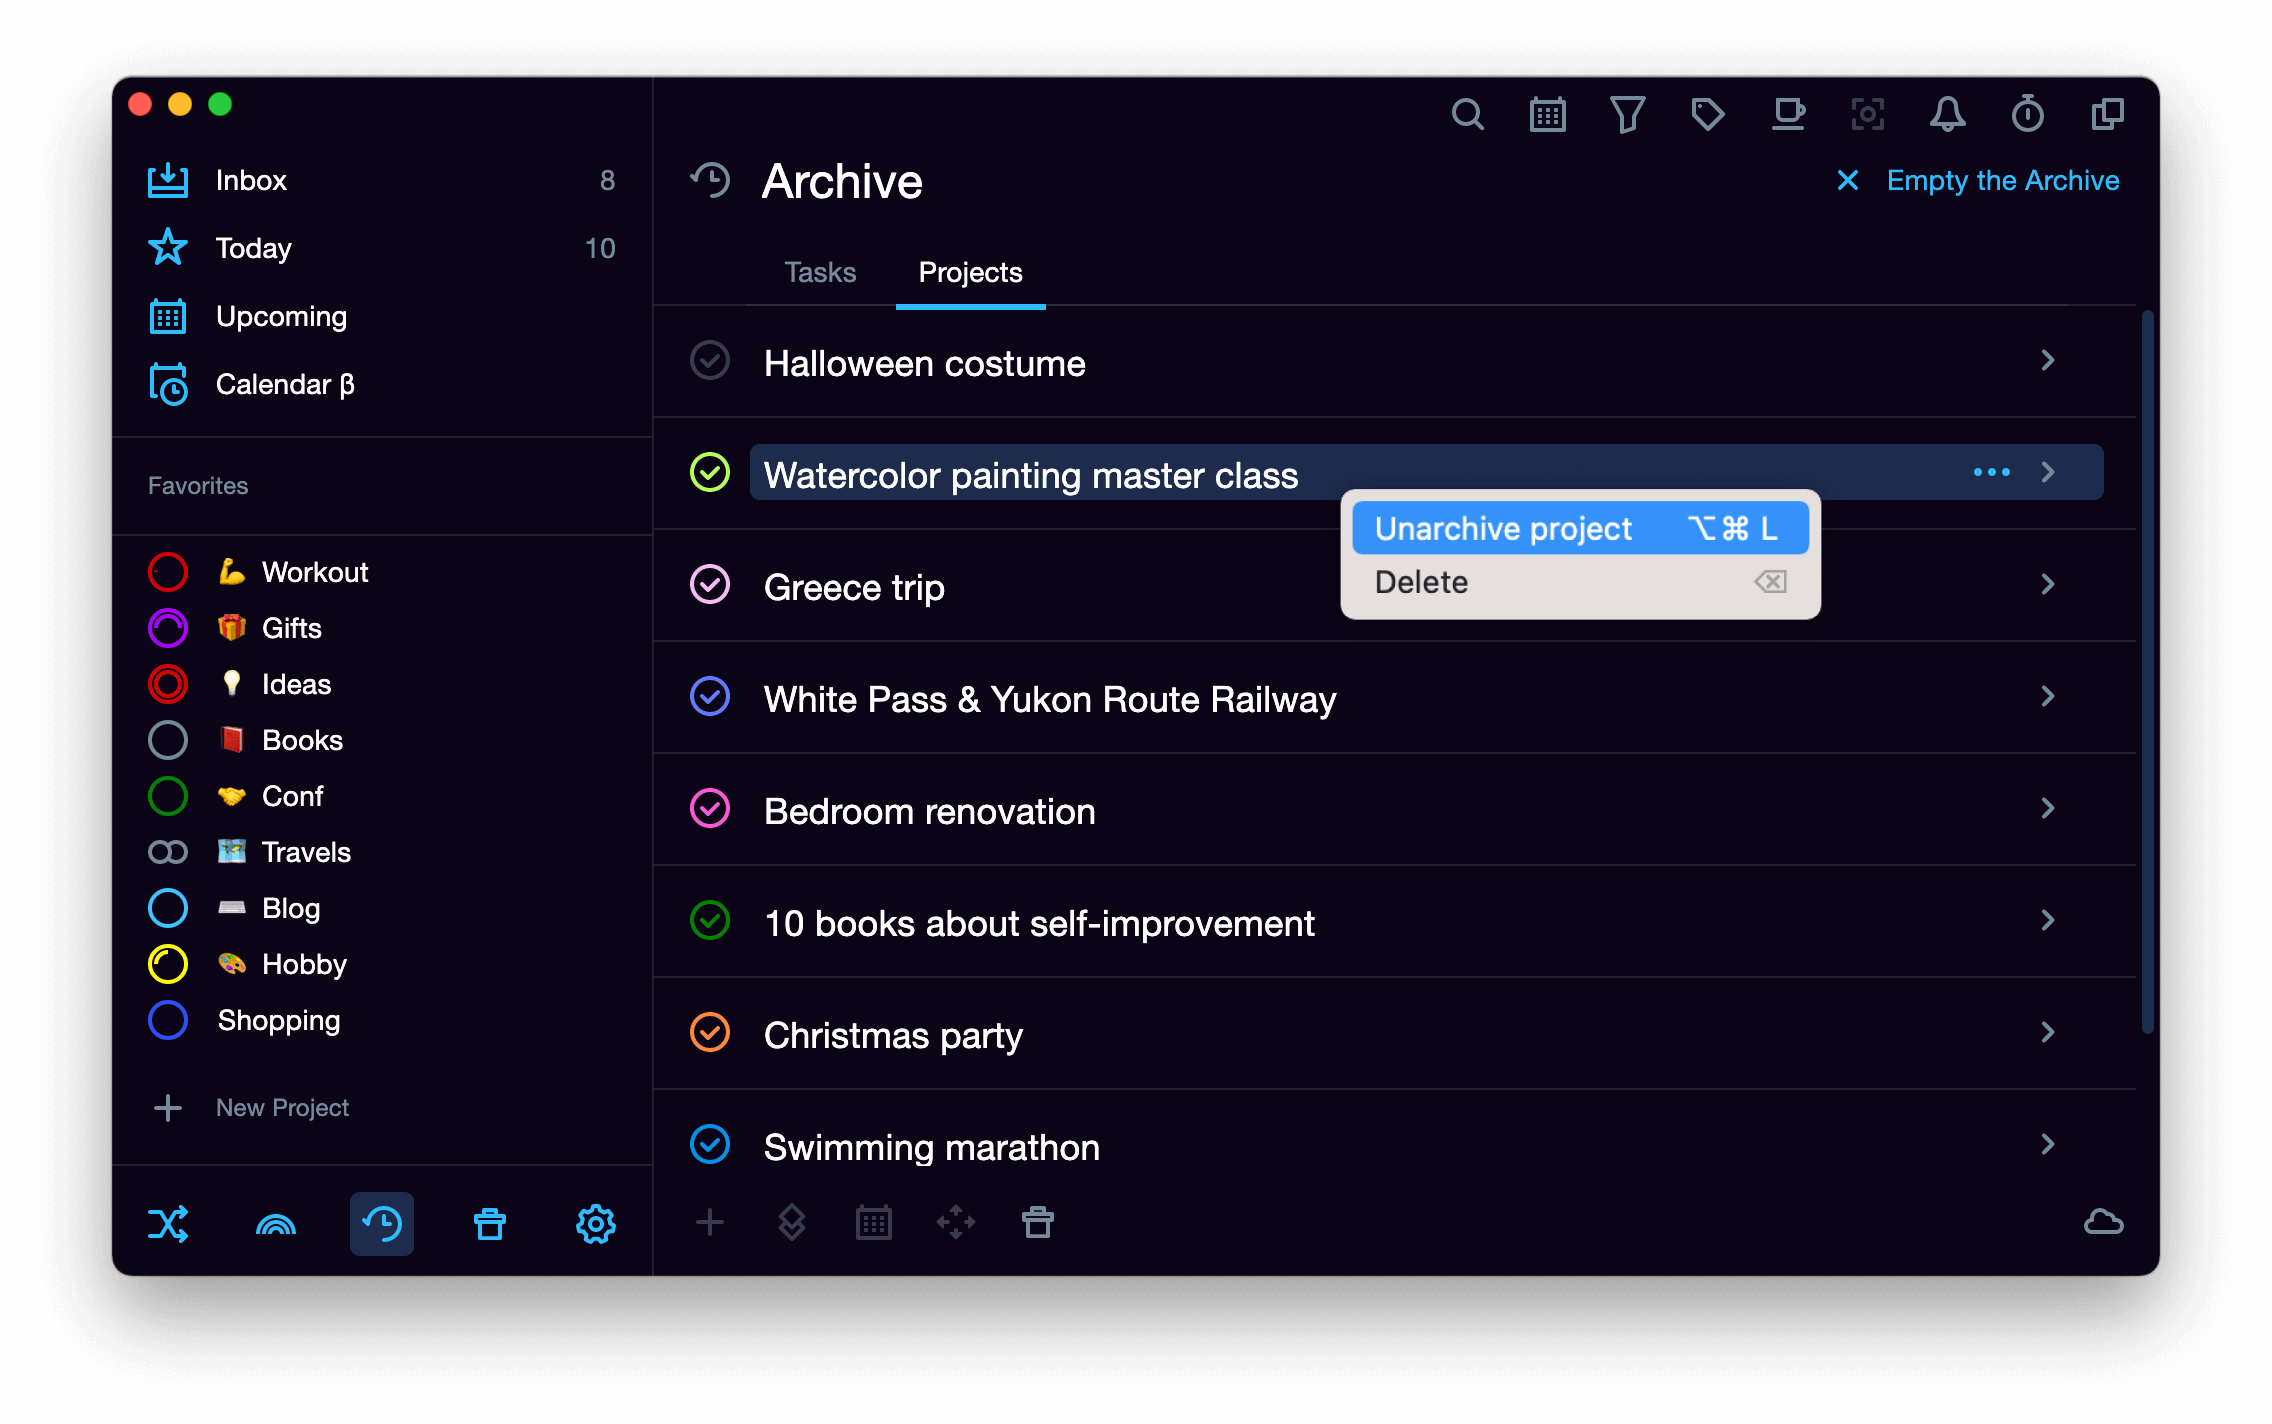Open Upcoming in the sidebar
This screenshot has height=1424, width=2272.
point(382,316)
